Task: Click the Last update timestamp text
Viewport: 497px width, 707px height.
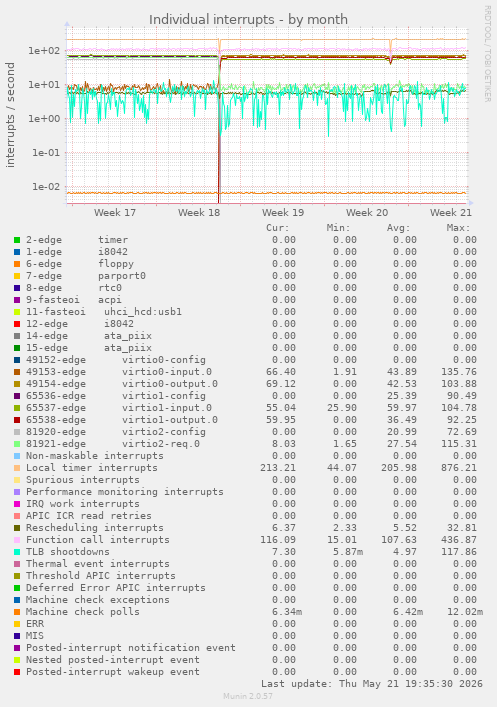Action: (x=372, y=684)
